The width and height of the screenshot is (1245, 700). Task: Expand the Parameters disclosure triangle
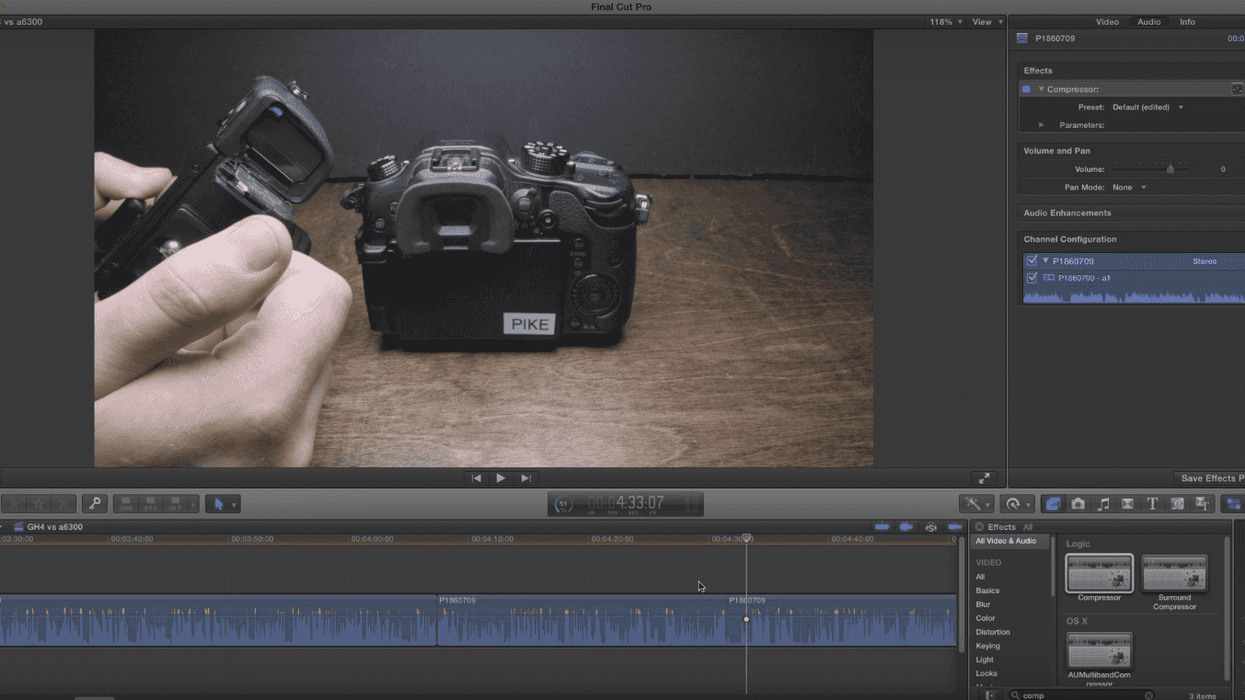tap(1041, 125)
